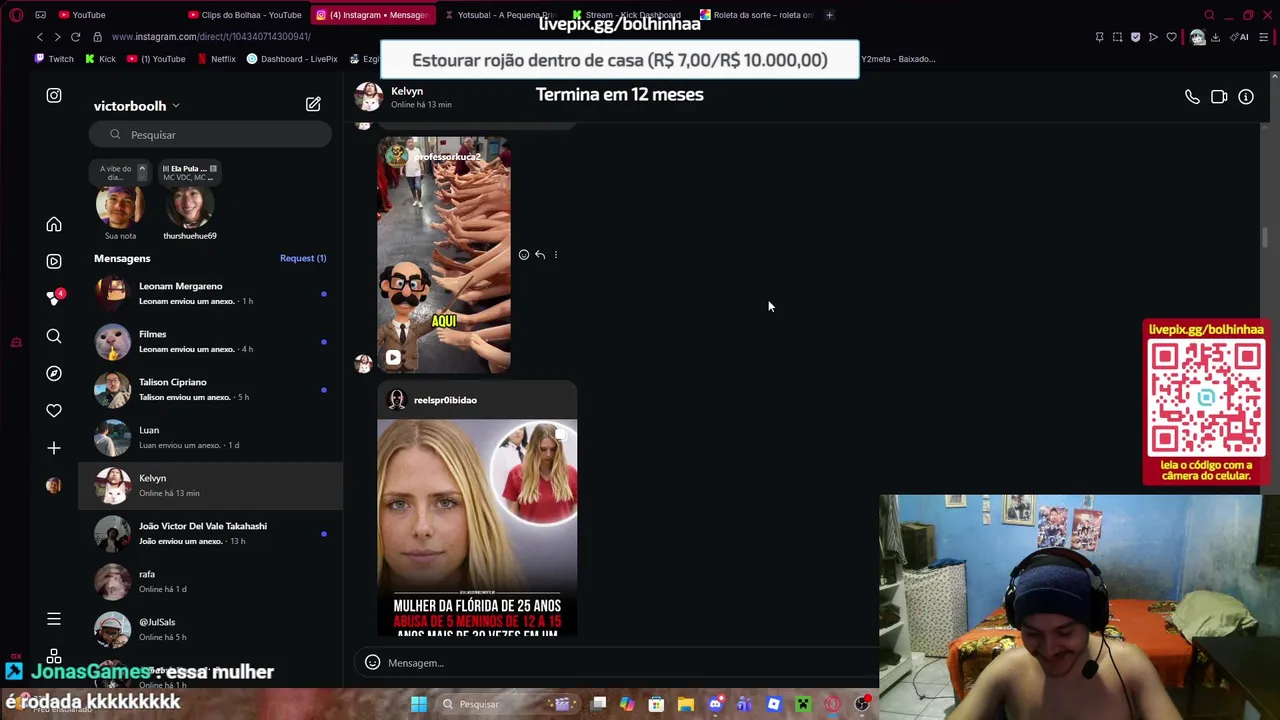
Task: Click the browser address bar URL
Action: point(211,37)
